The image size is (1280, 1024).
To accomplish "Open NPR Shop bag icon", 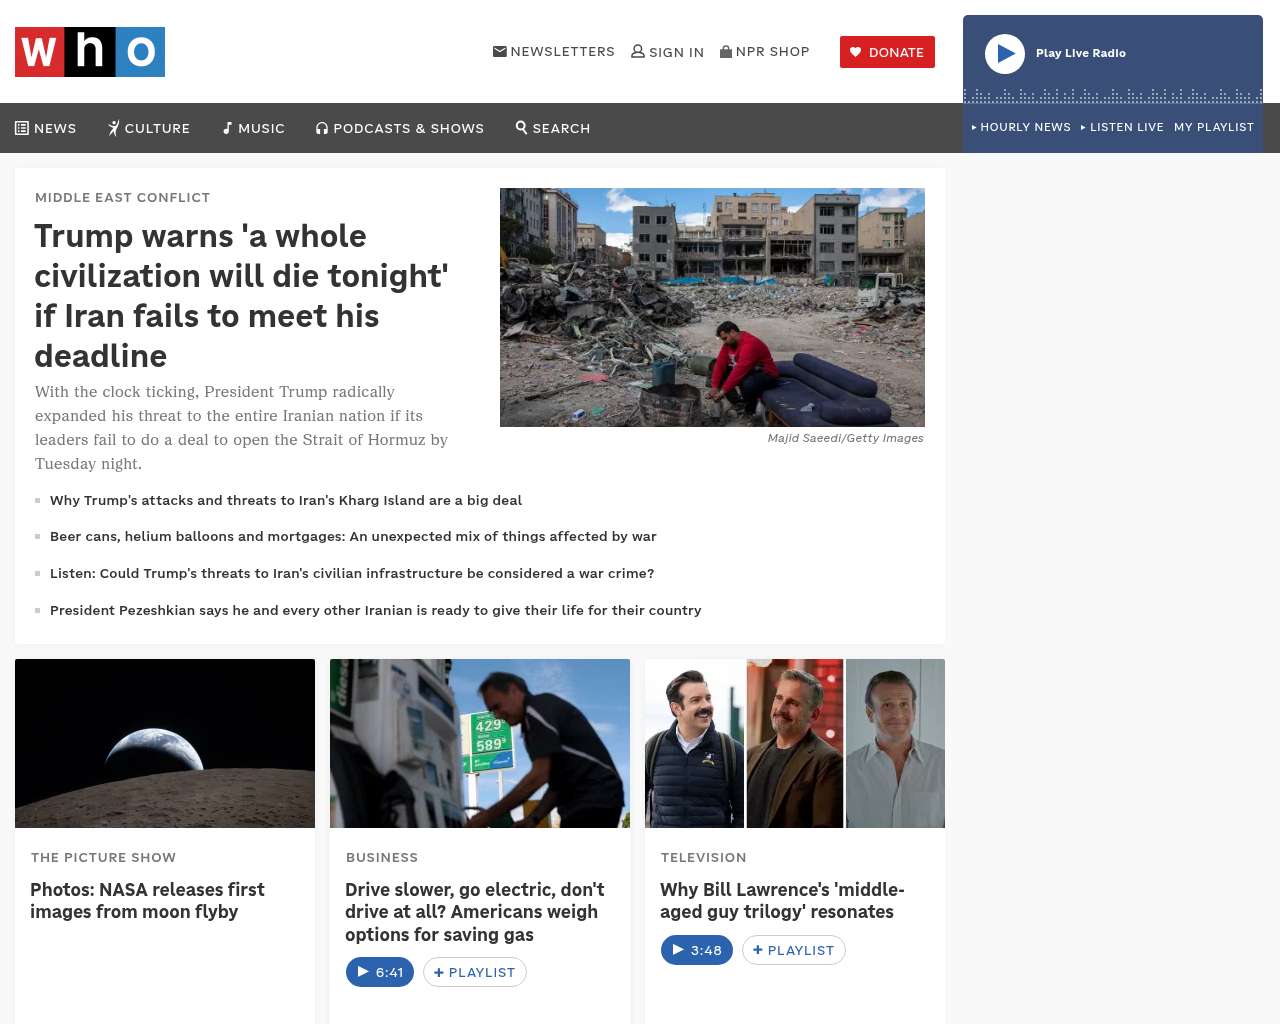I will 726,51.
